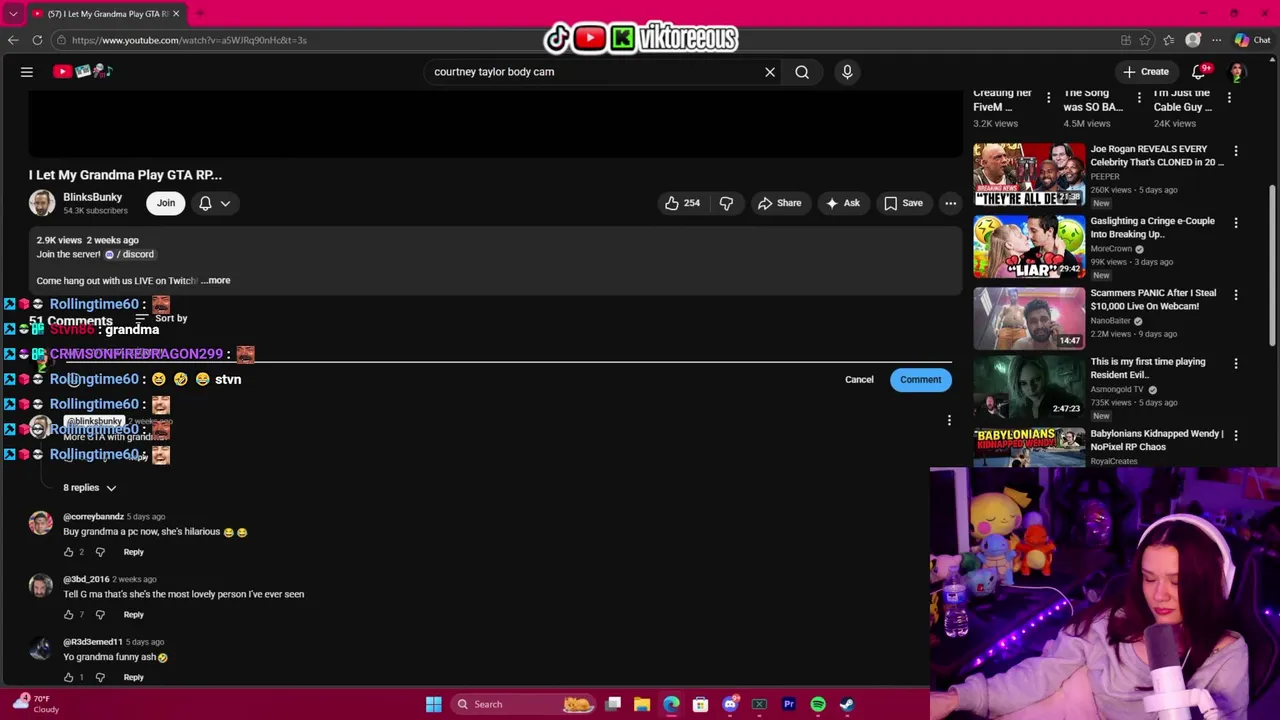The image size is (1280, 720).
Task: Dislike the @3bd_2016 comment
Action: click(100, 615)
